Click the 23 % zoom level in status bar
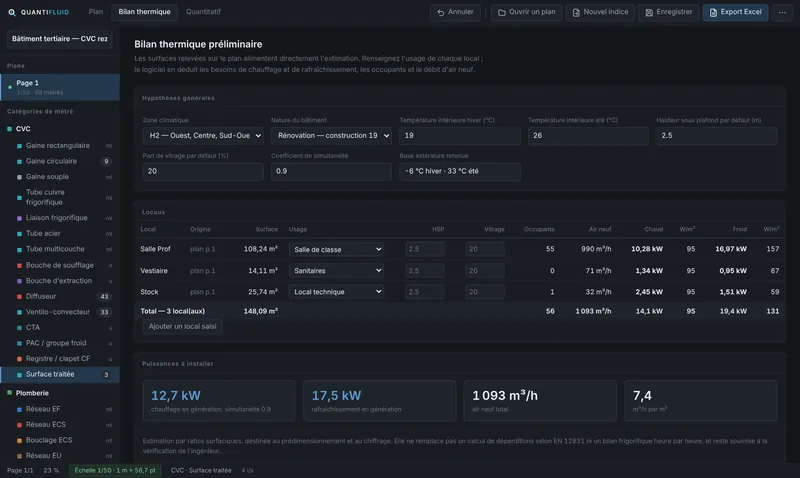800x478 pixels. pos(51,470)
